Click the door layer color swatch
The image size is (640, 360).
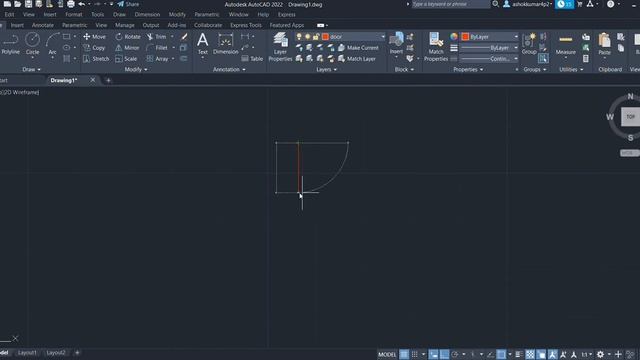point(325,37)
